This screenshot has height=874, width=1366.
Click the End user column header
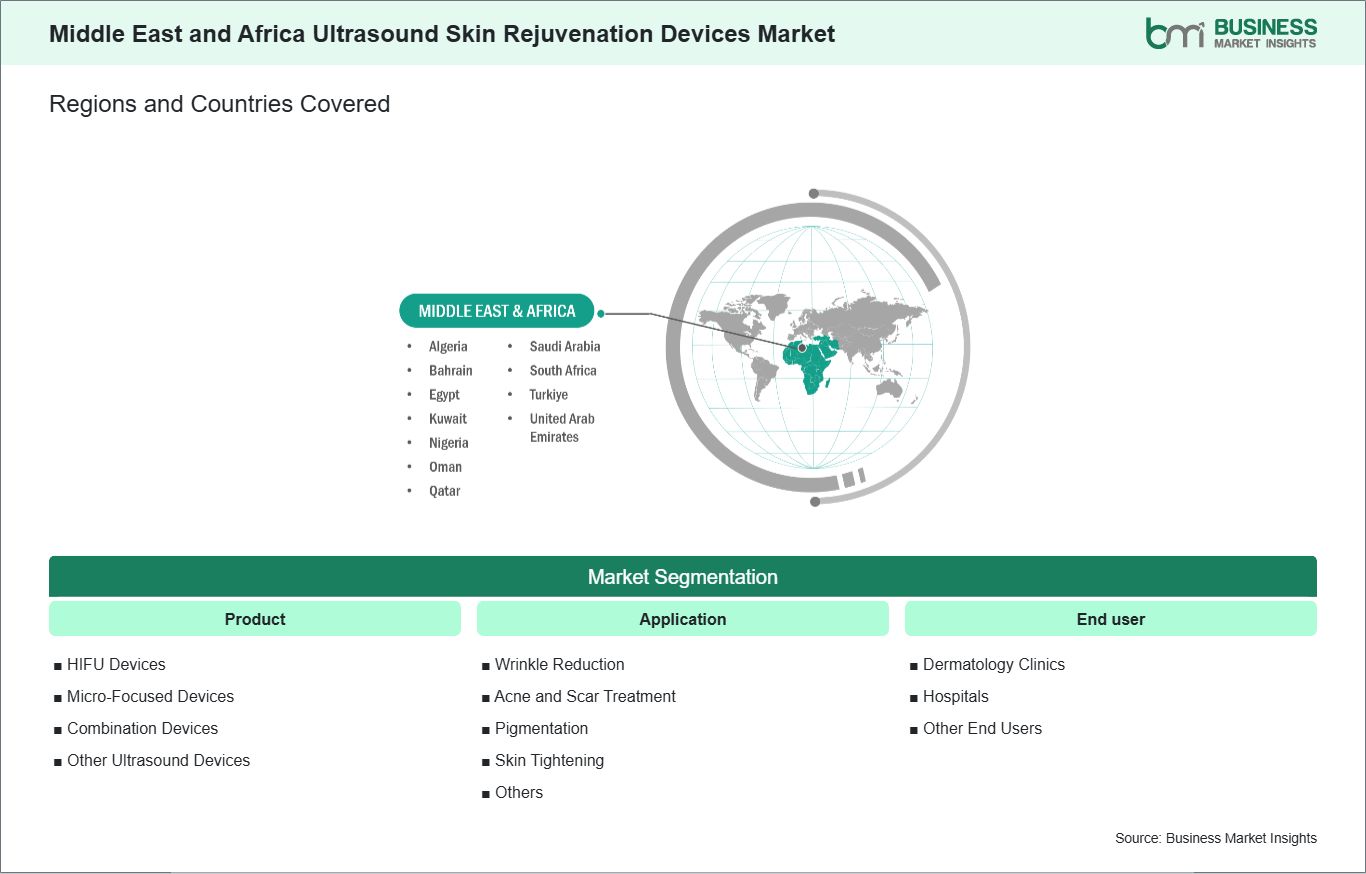1111,619
